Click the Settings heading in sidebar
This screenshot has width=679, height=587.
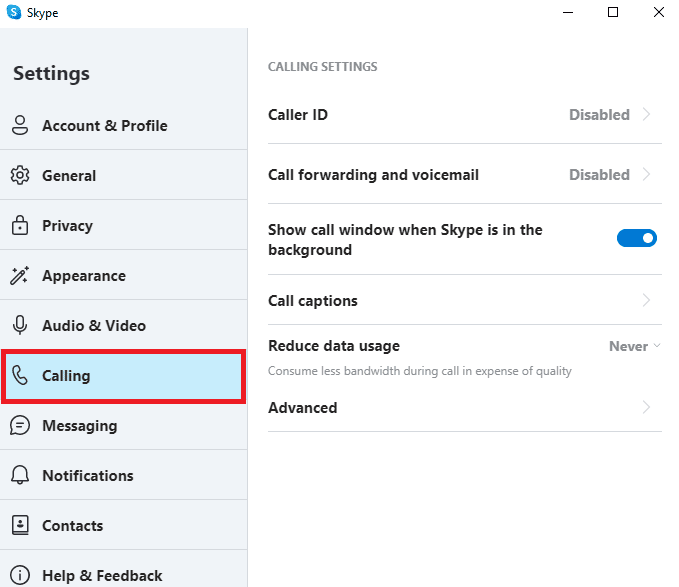coord(51,74)
